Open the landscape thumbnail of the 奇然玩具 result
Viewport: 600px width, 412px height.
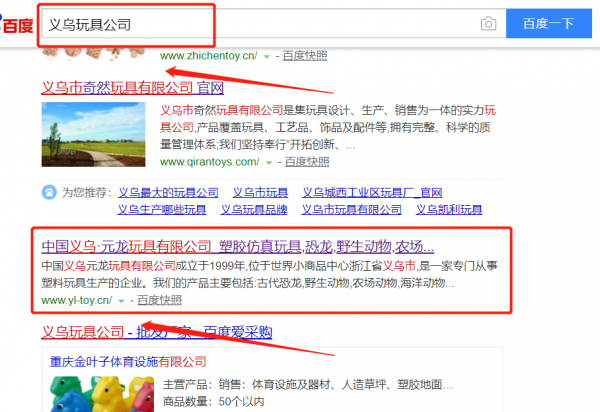click(x=93, y=134)
